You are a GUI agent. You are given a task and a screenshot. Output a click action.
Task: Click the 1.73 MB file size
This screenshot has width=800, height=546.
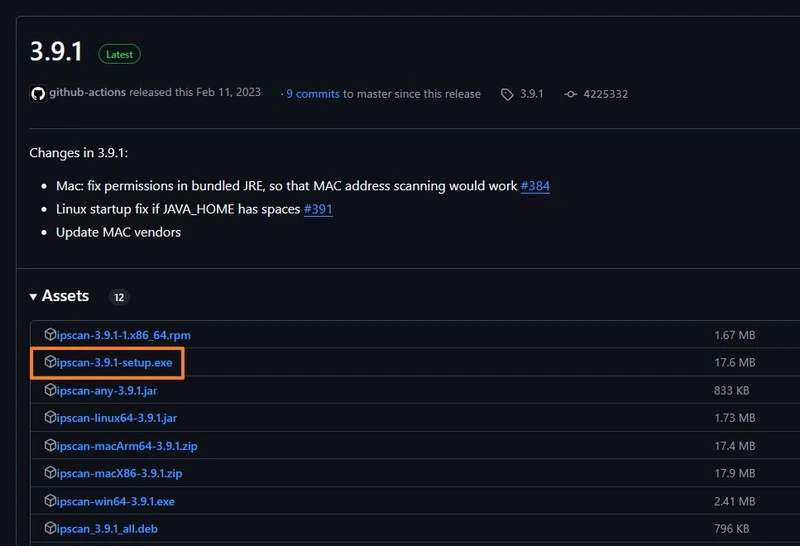735,418
